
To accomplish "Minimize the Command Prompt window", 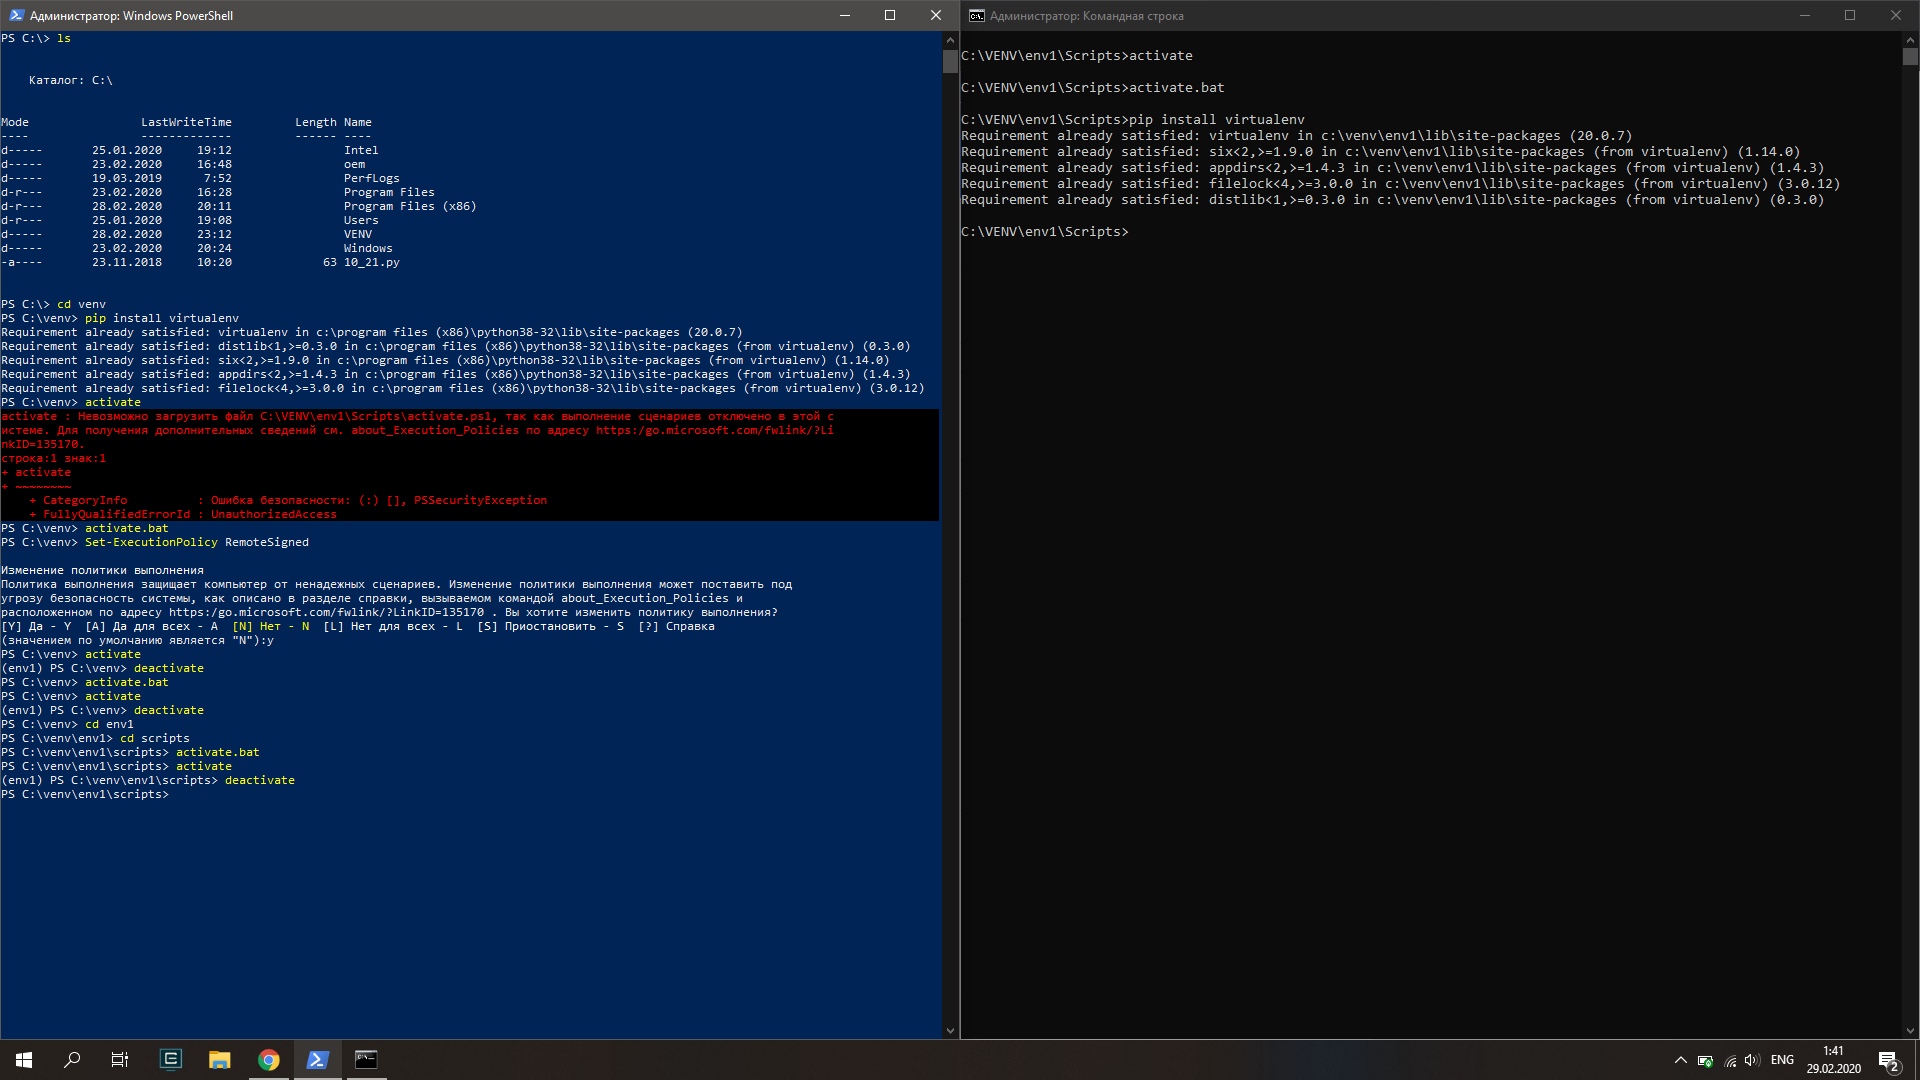I will pos(1805,15).
